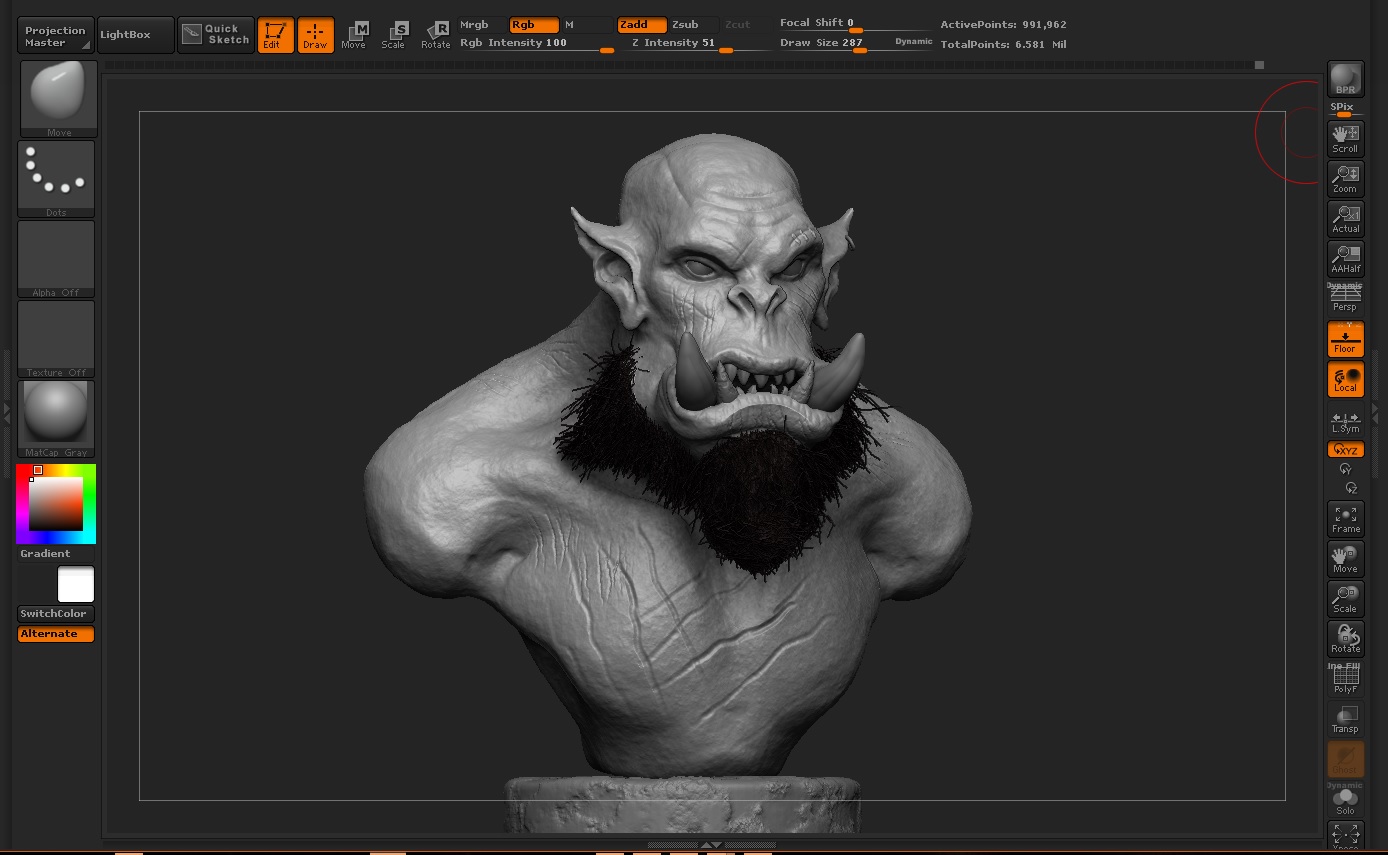The image size is (1388, 855).
Task: Click the SwitchColor button
Action: click(56, 614)
